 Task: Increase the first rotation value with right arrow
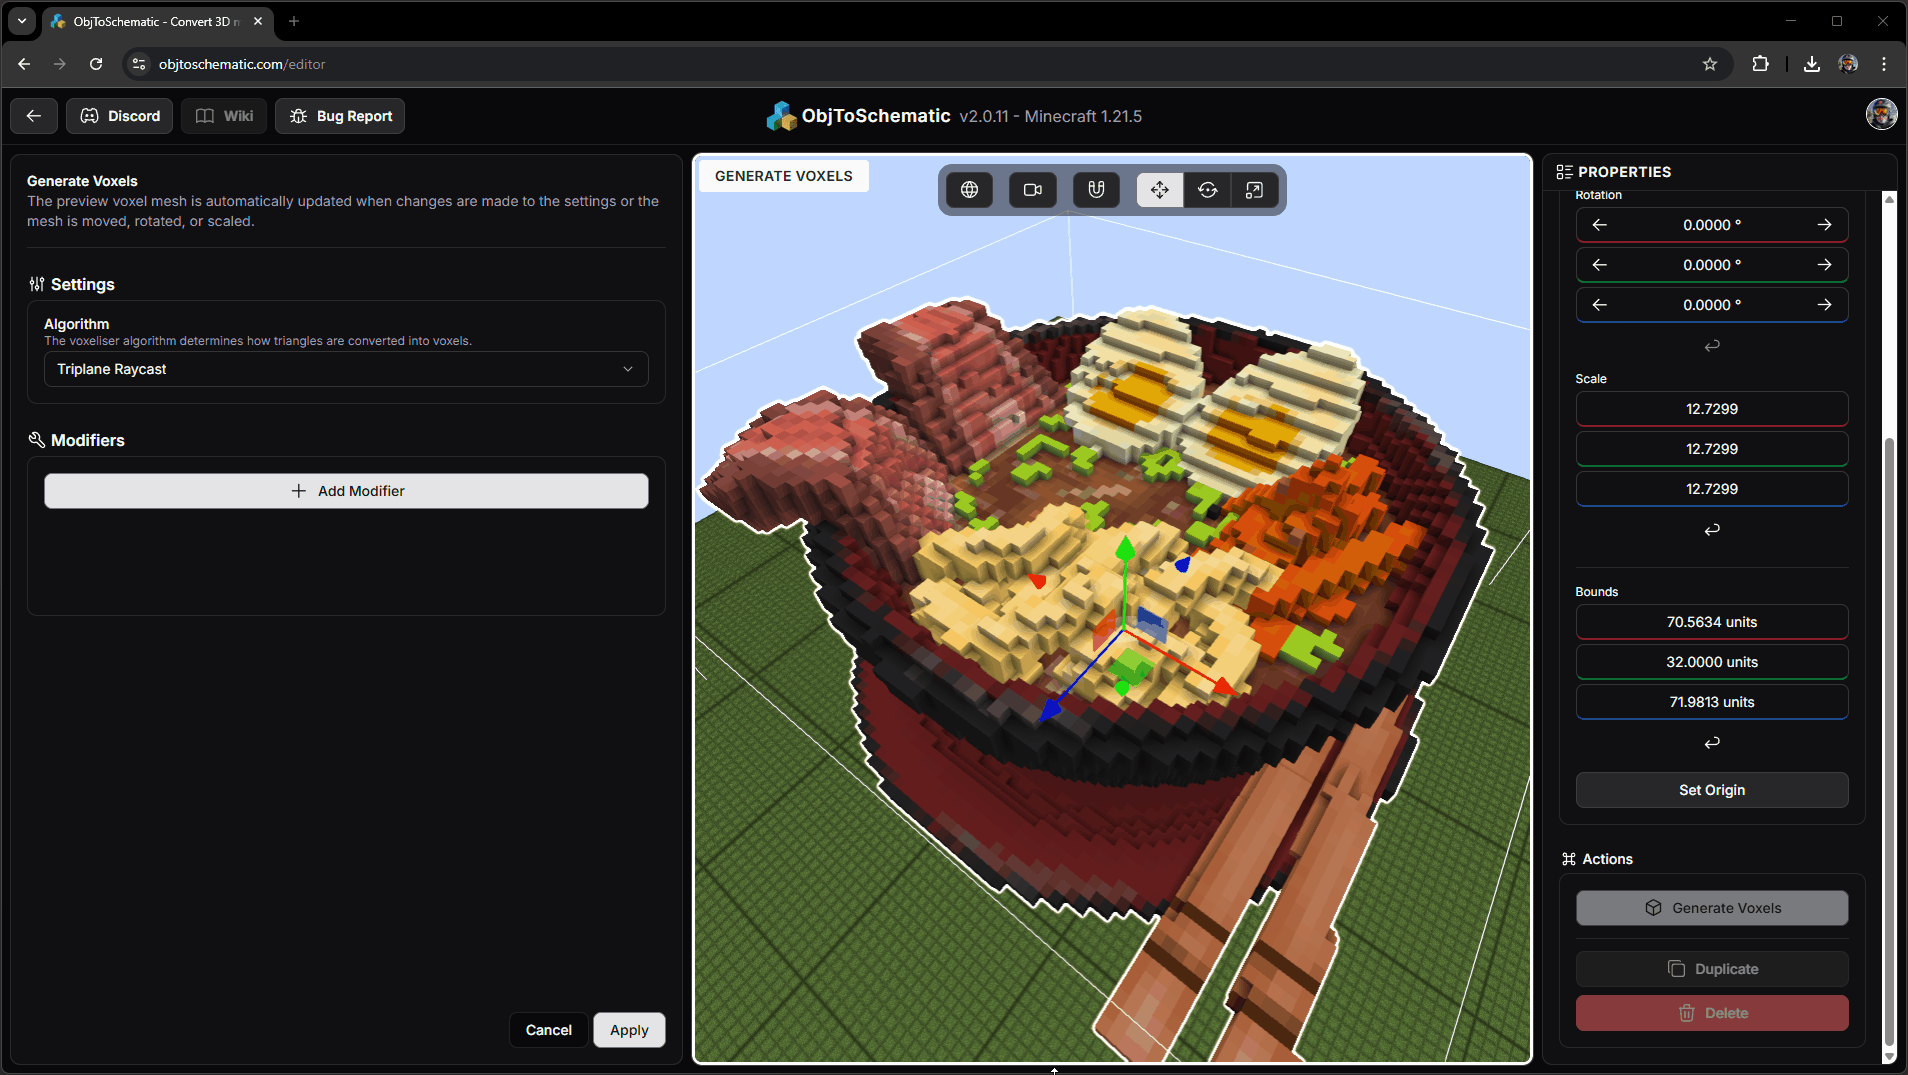pos(1824,225)
